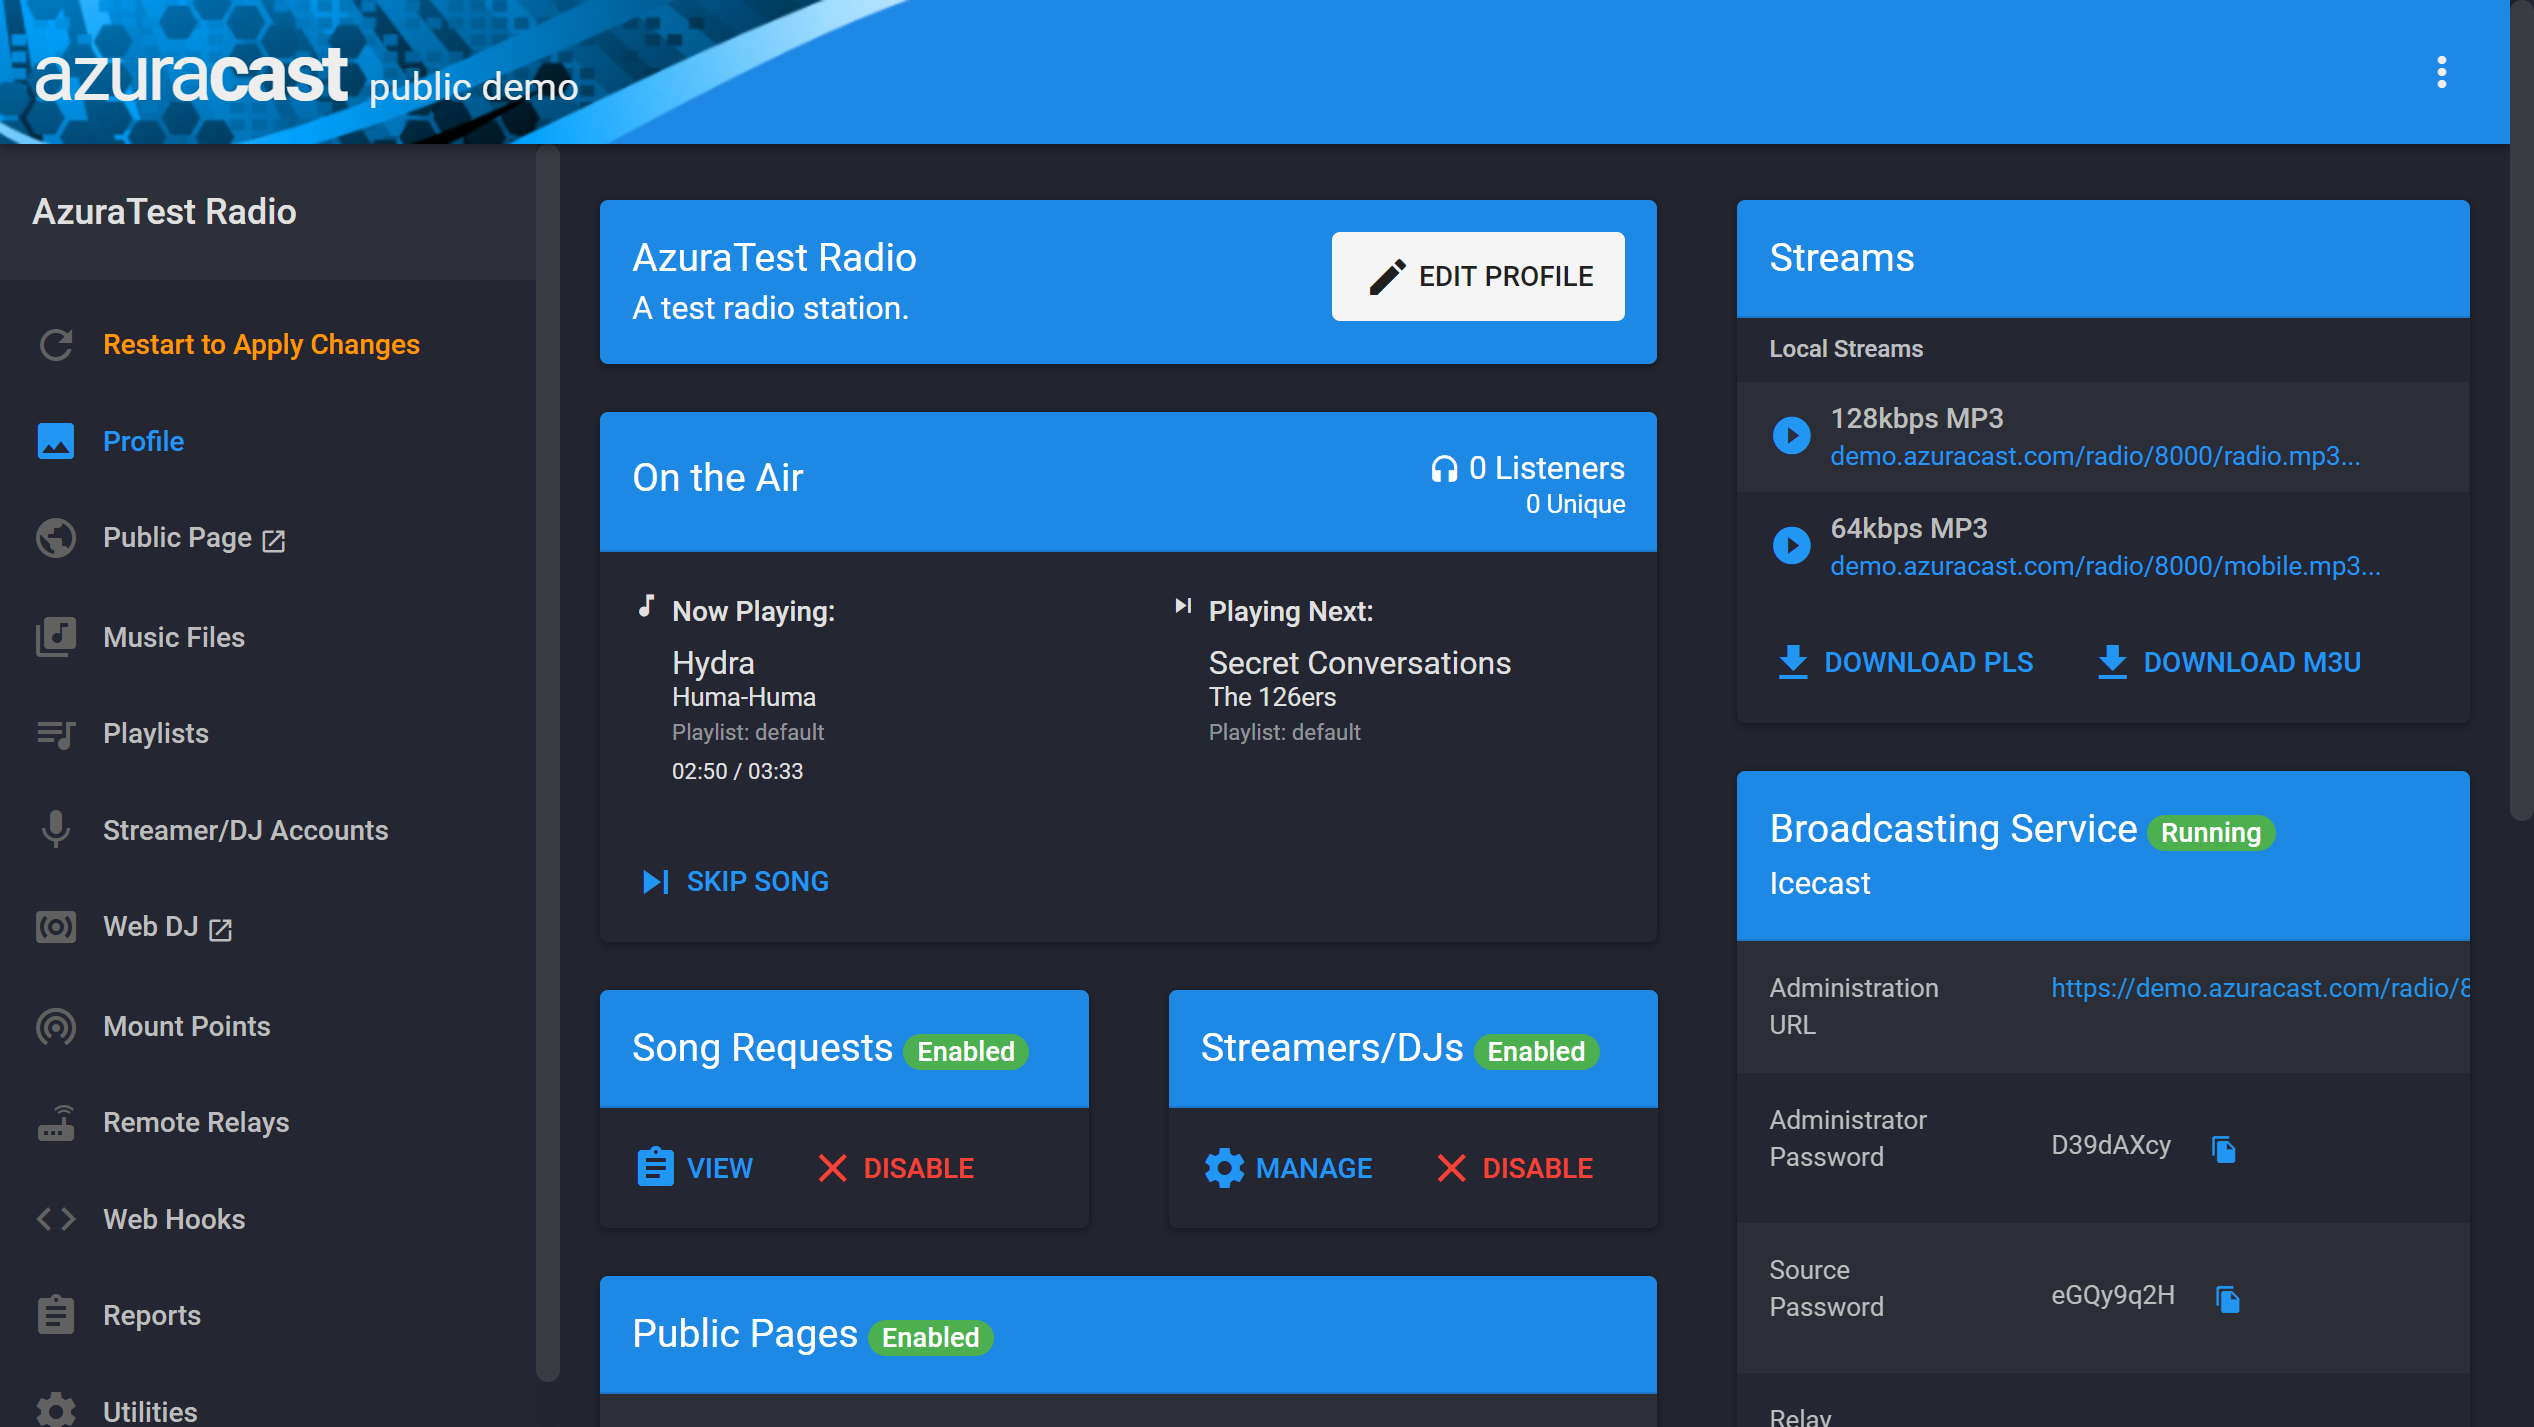
Task: Skip the currently playing song Hydra
Action: click(x=736, y=881)
